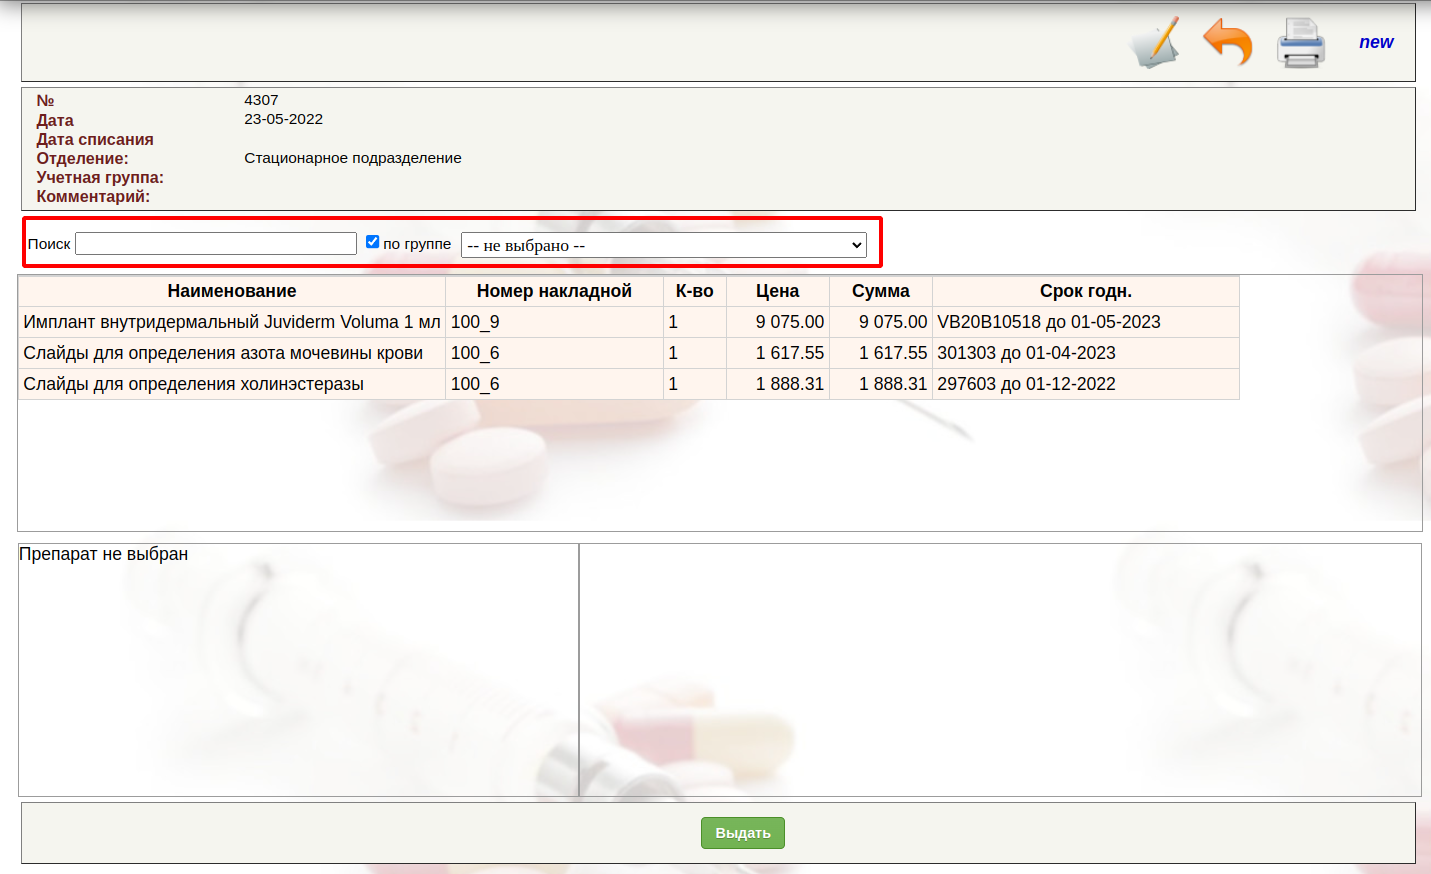Image resolution: width=1431 pixels, height=874 pixels.
Task: Click the Цена column header
Action: [777, 291]
